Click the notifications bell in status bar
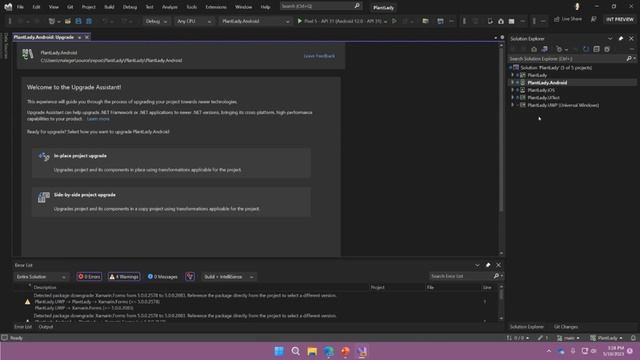The width and height of the screenshot is (640, 360). [633, 338]
